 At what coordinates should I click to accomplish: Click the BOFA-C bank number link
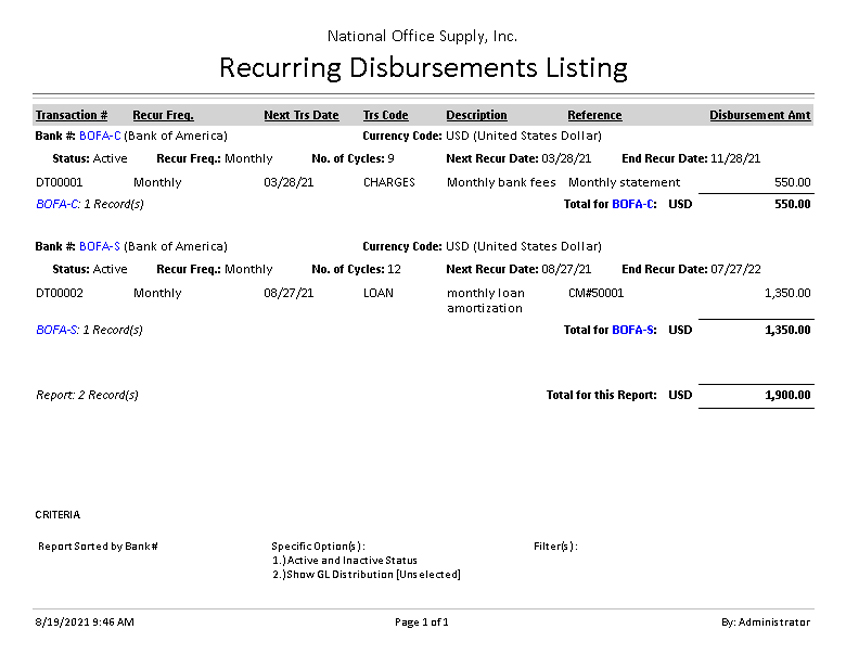pos(100,135)
